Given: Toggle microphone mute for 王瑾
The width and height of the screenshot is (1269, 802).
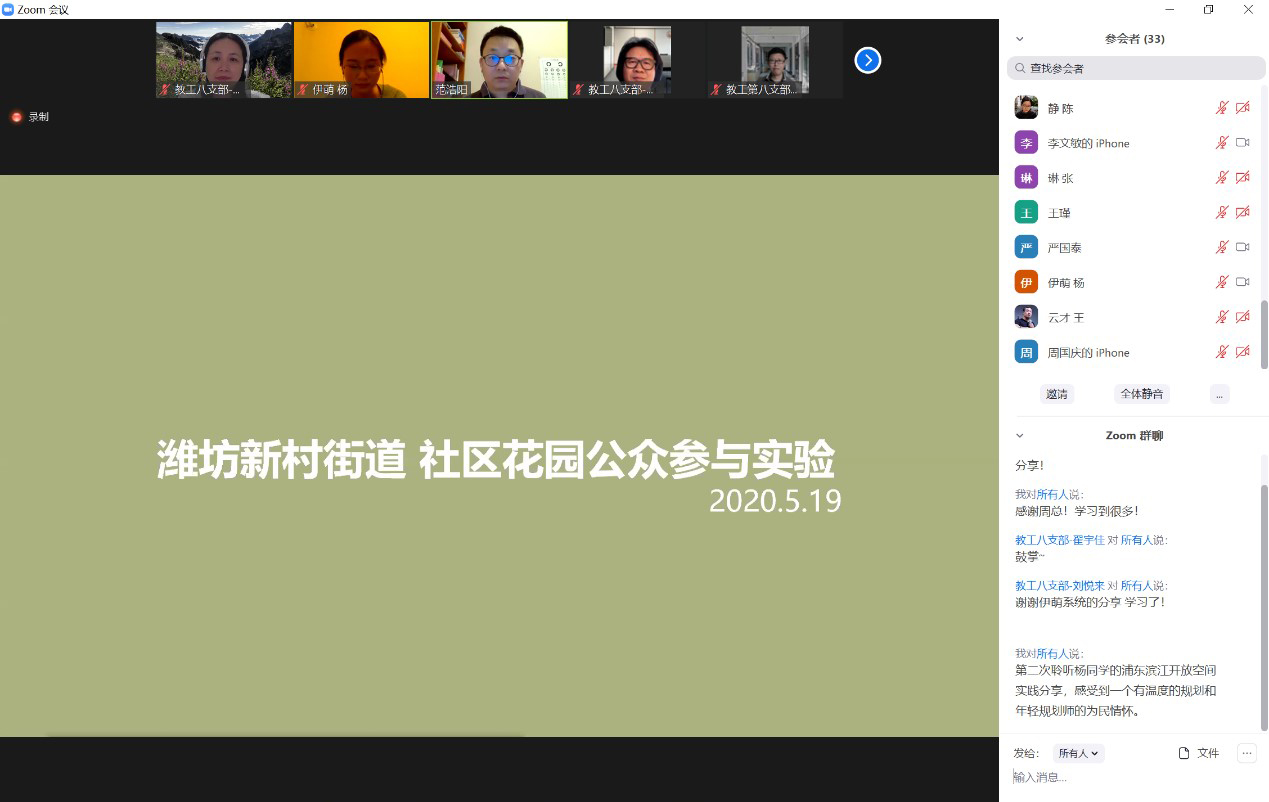Looking at the screenshot, I should tap(1221, 213).
